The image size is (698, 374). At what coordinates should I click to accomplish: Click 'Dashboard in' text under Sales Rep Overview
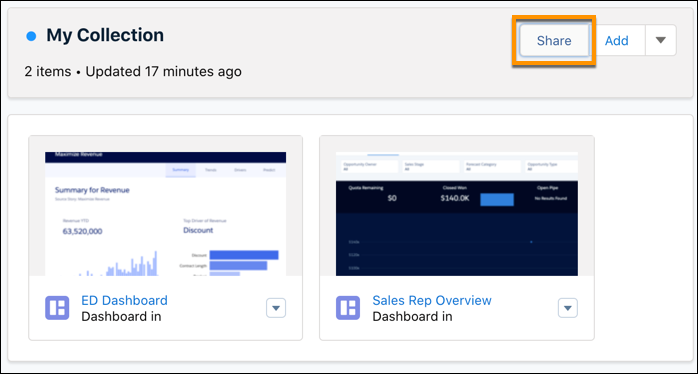(x=412, y=317)
